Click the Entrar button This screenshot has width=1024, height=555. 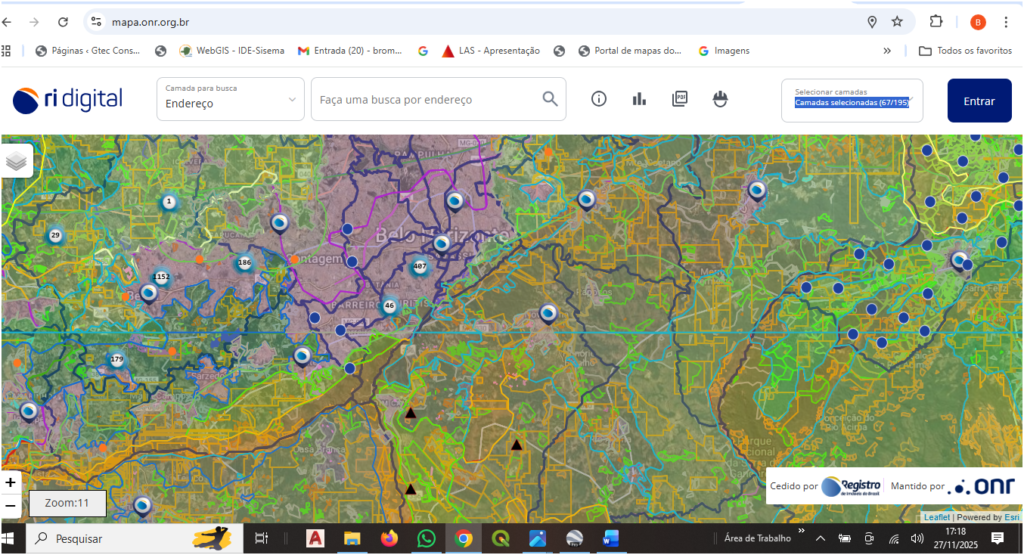point(979,101)
